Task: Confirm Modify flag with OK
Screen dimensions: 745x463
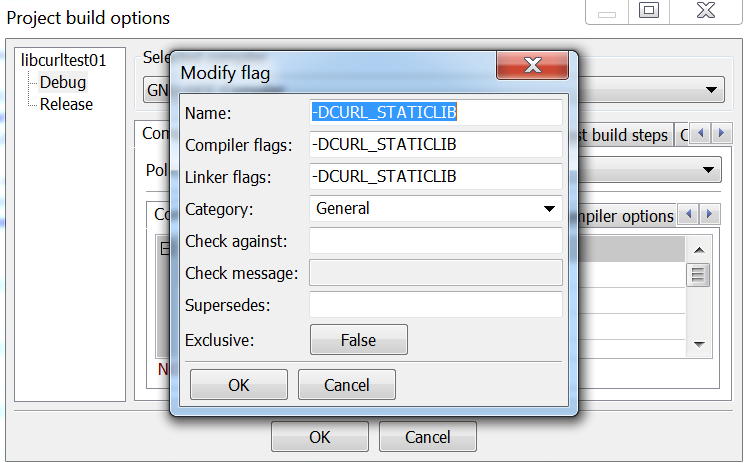Action: tap(239, 385)
